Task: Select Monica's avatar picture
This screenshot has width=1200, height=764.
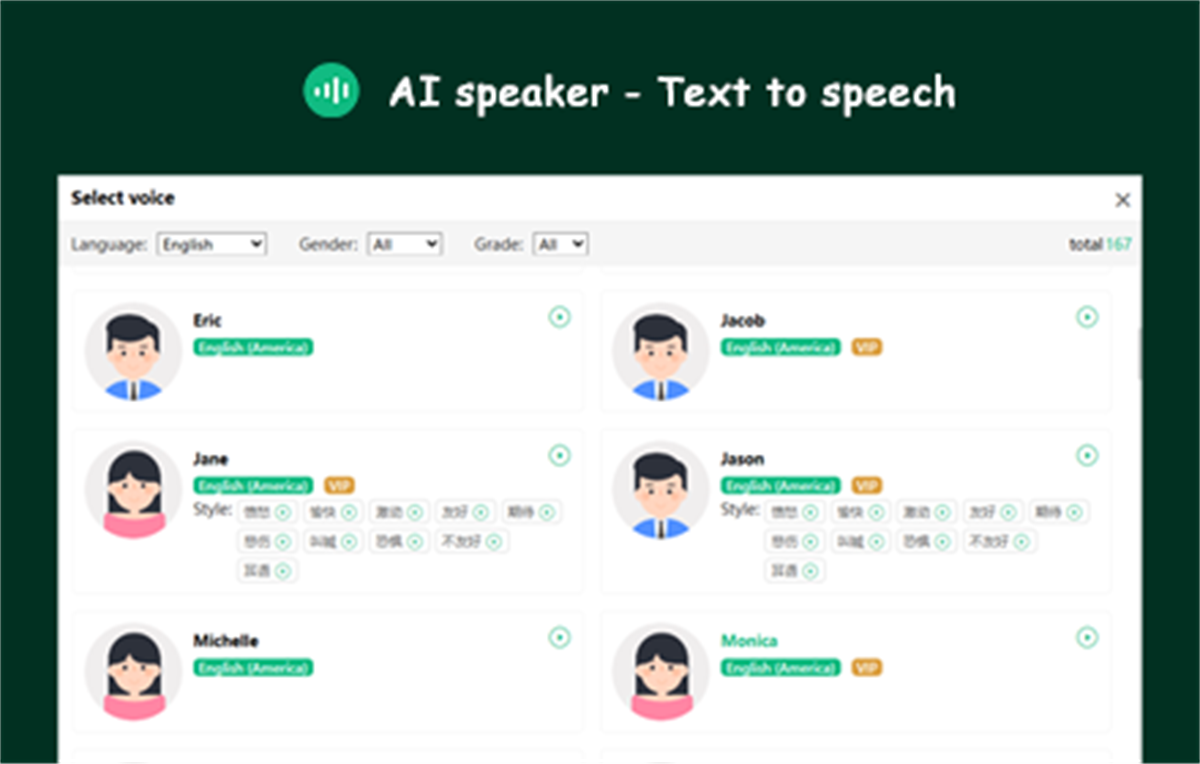Action: coord(661,671)
